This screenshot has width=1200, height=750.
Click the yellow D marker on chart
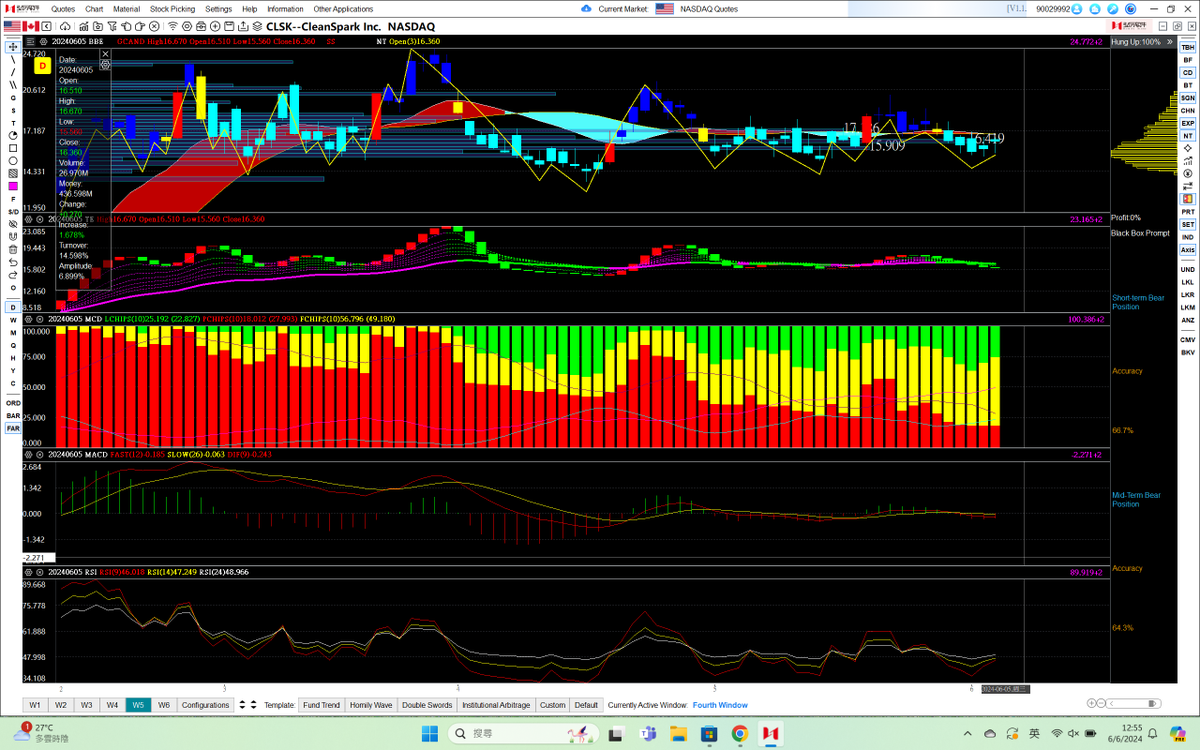[x=42, y=66]
